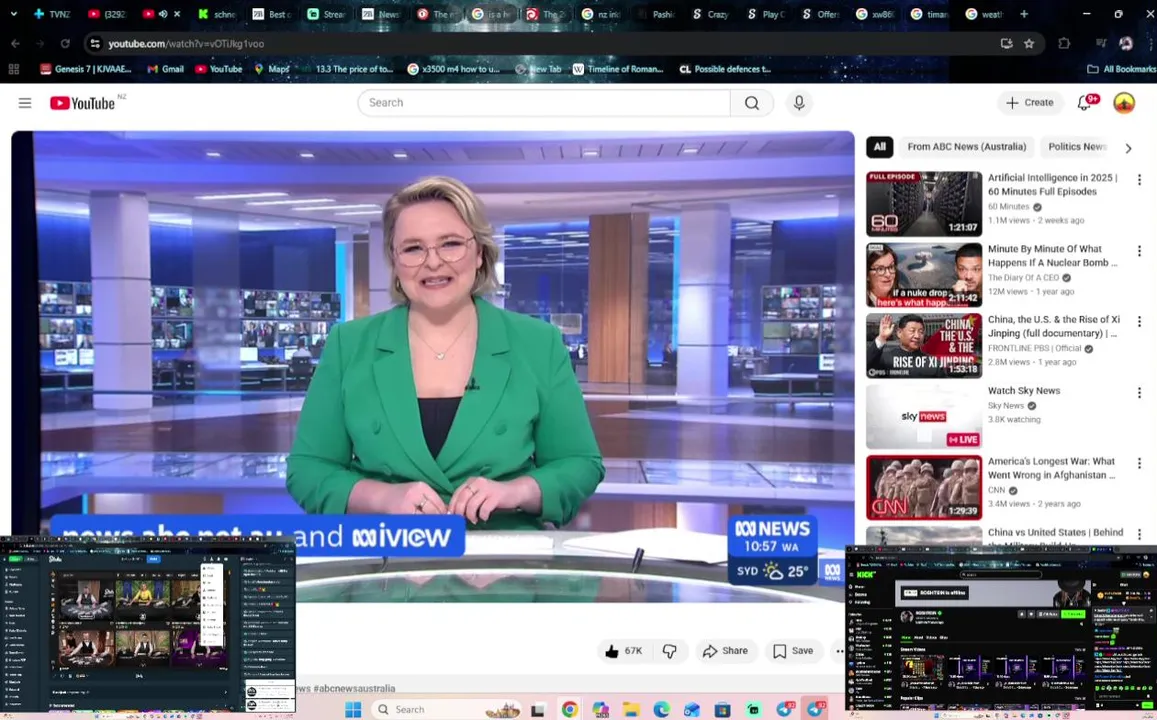Open Microsoft Store from the taskbar

(x=722, y=709)
